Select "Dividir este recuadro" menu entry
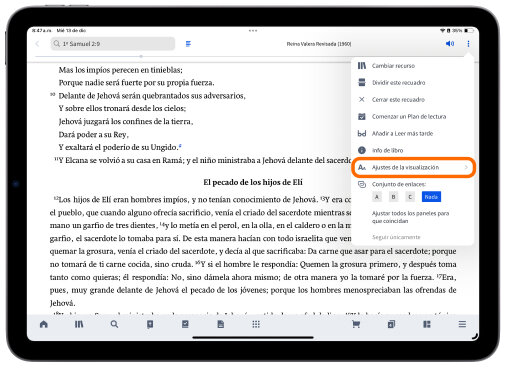The height and width of the screenshot is (368, 506). [413, 82]
